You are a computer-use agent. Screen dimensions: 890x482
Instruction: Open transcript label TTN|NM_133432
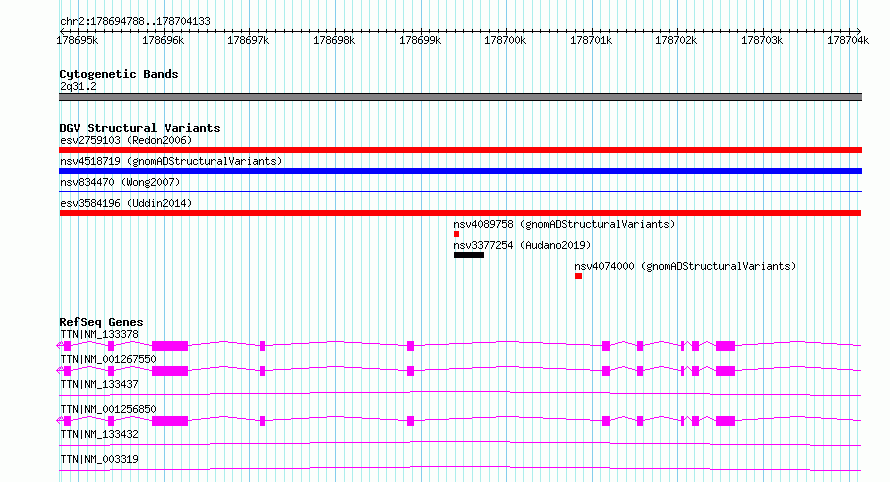click(x=99, y=434)
